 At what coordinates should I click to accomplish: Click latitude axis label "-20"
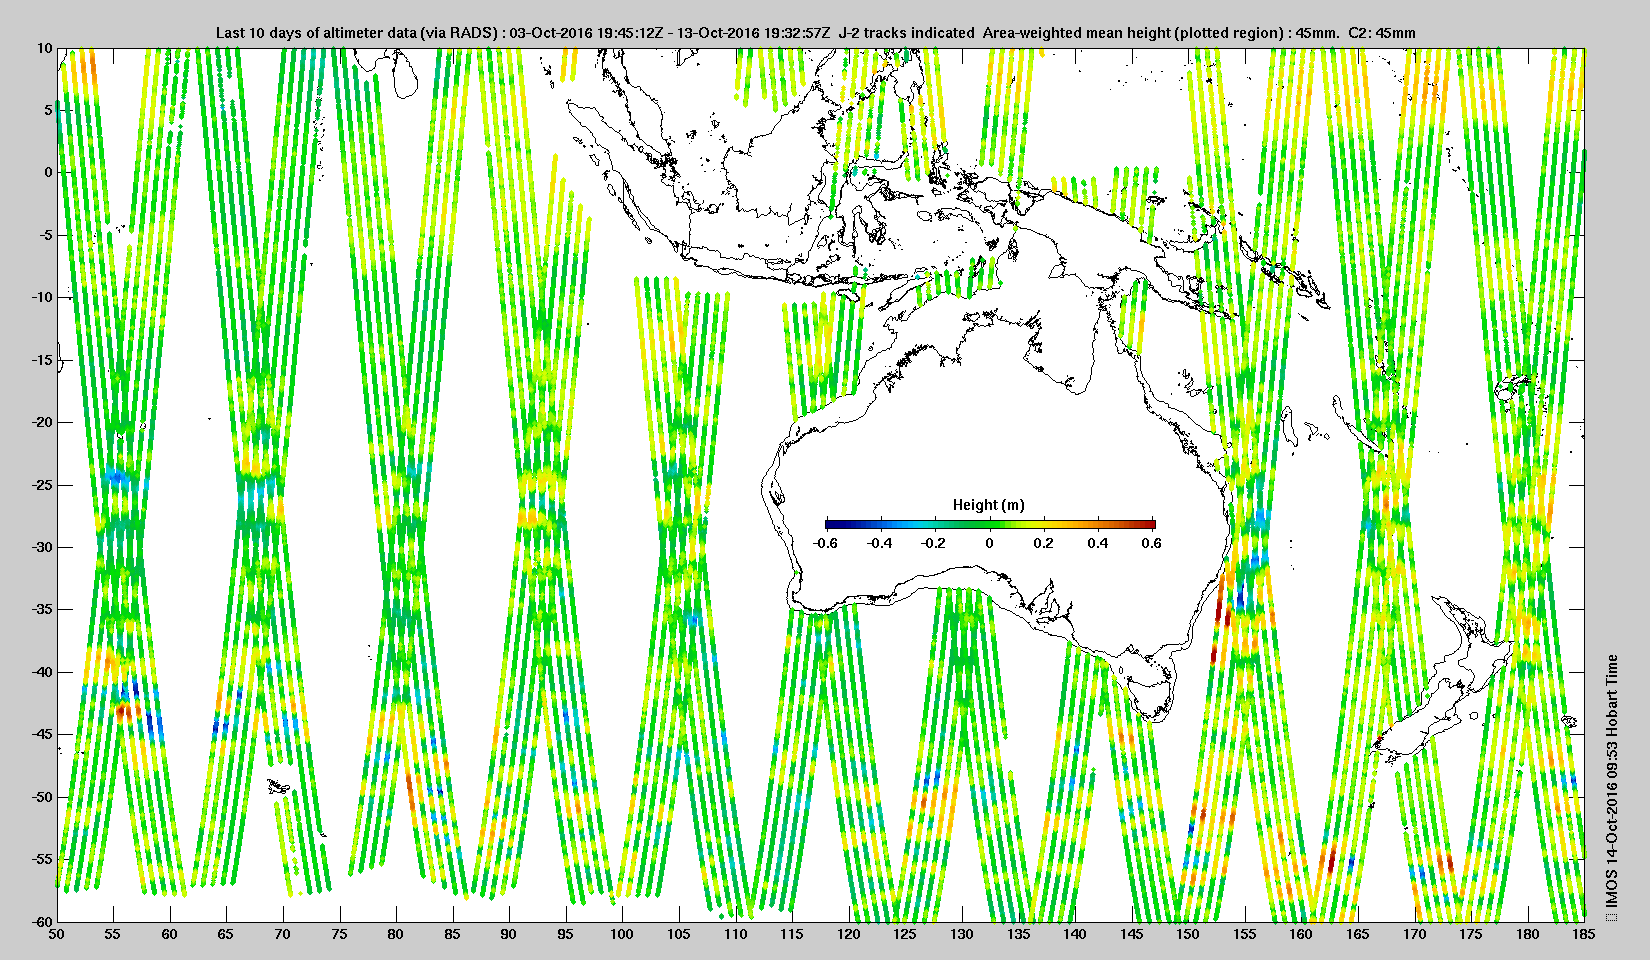pyautogui.click(x=42, y=422)
